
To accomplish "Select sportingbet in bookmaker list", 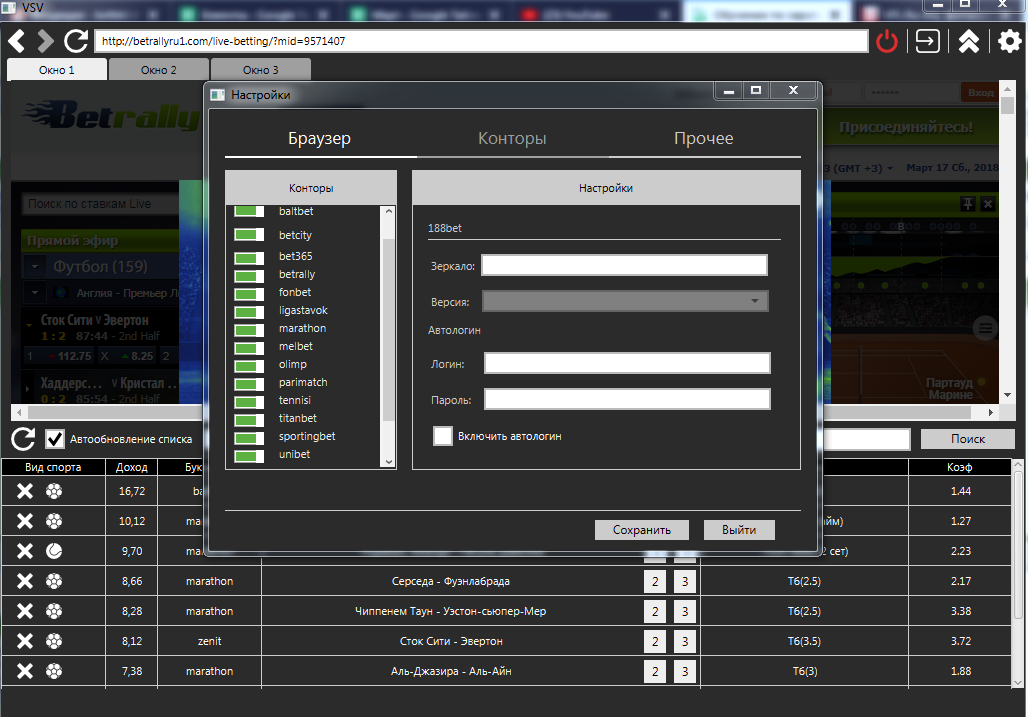I will (x=307, y=436).
